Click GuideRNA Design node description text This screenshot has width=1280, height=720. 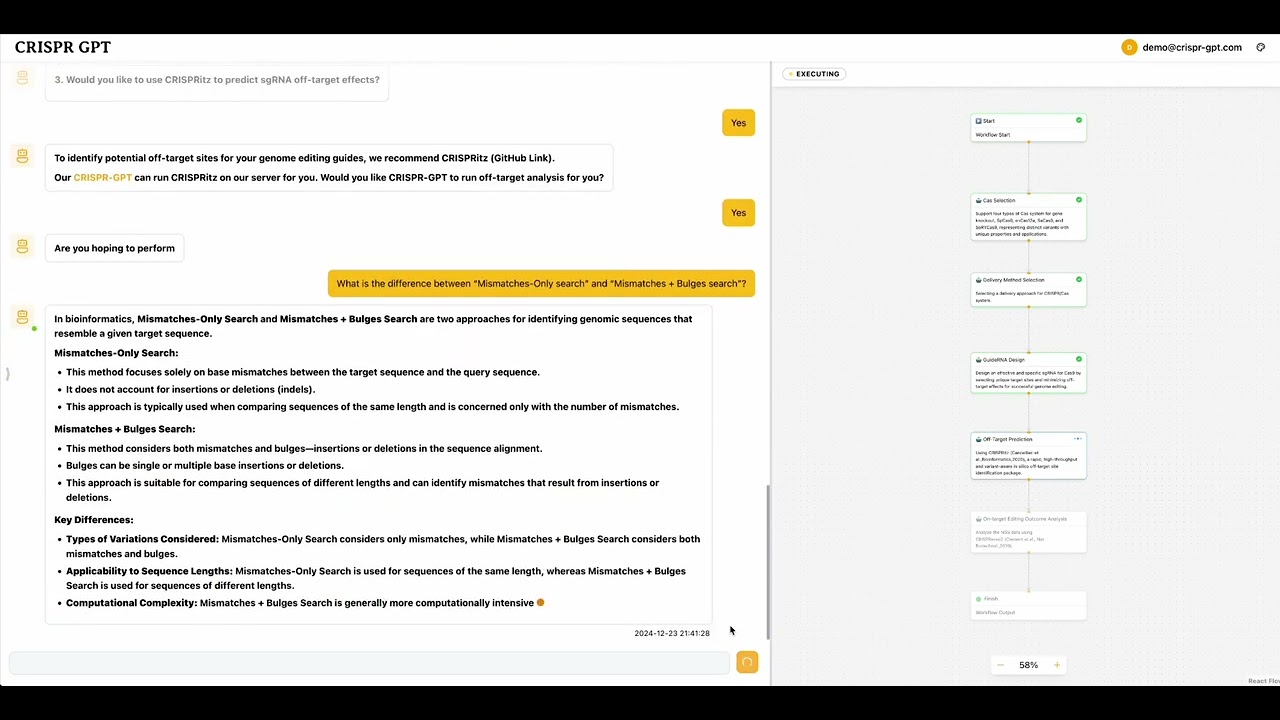[1028, 379]
